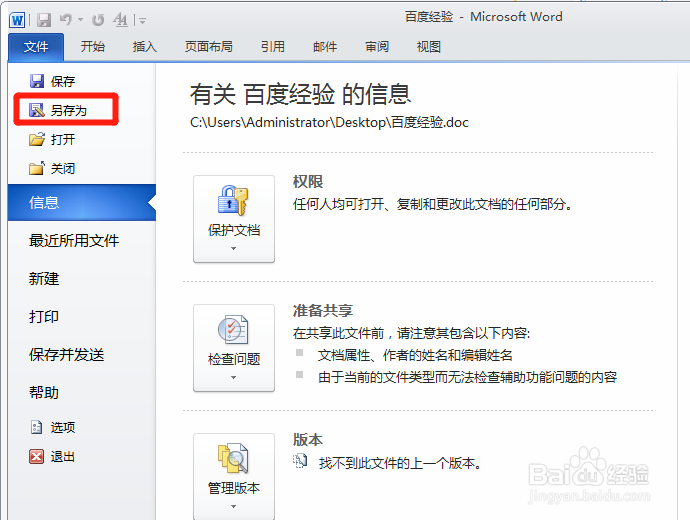Image resolution: width=690 pixels, height=520 pixels.
Task: Open the 引用 ribbon tab
Action: pyautogui.click(x=273, y=47)
